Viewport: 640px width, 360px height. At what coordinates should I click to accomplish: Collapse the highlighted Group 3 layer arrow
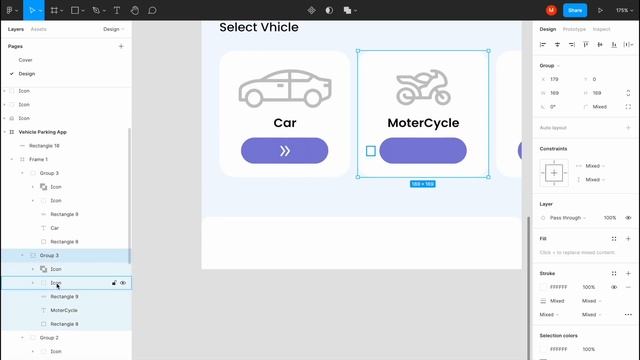(x=22, y=256)
